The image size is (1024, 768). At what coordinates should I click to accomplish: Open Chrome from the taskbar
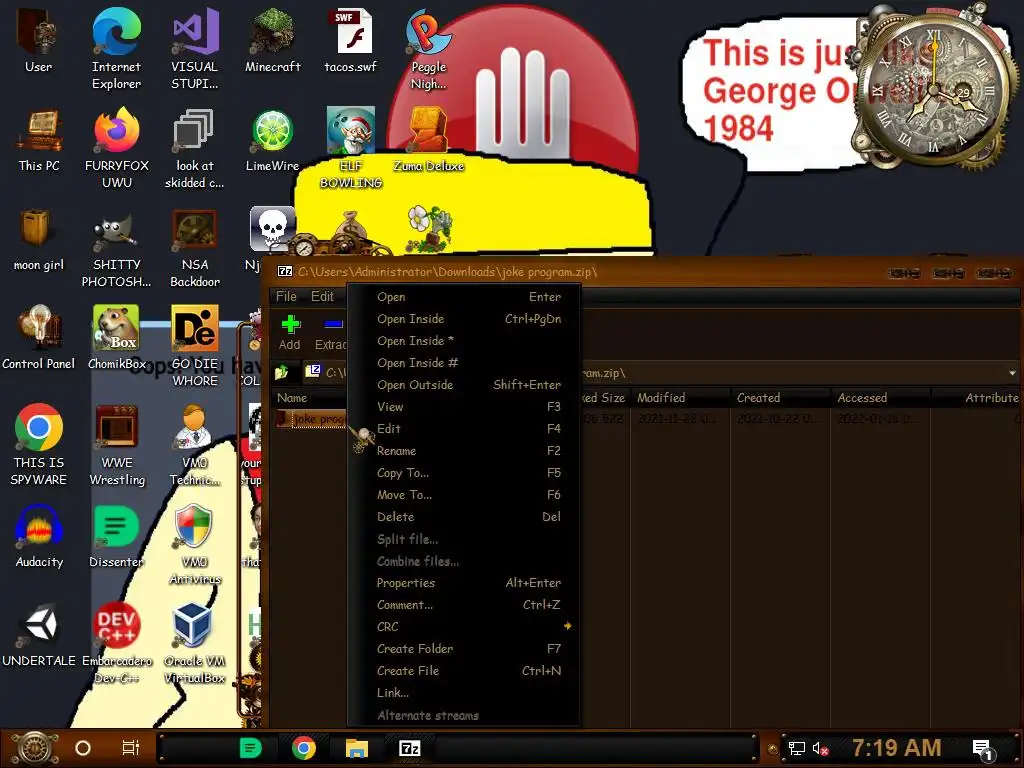[x=304, y=748]
